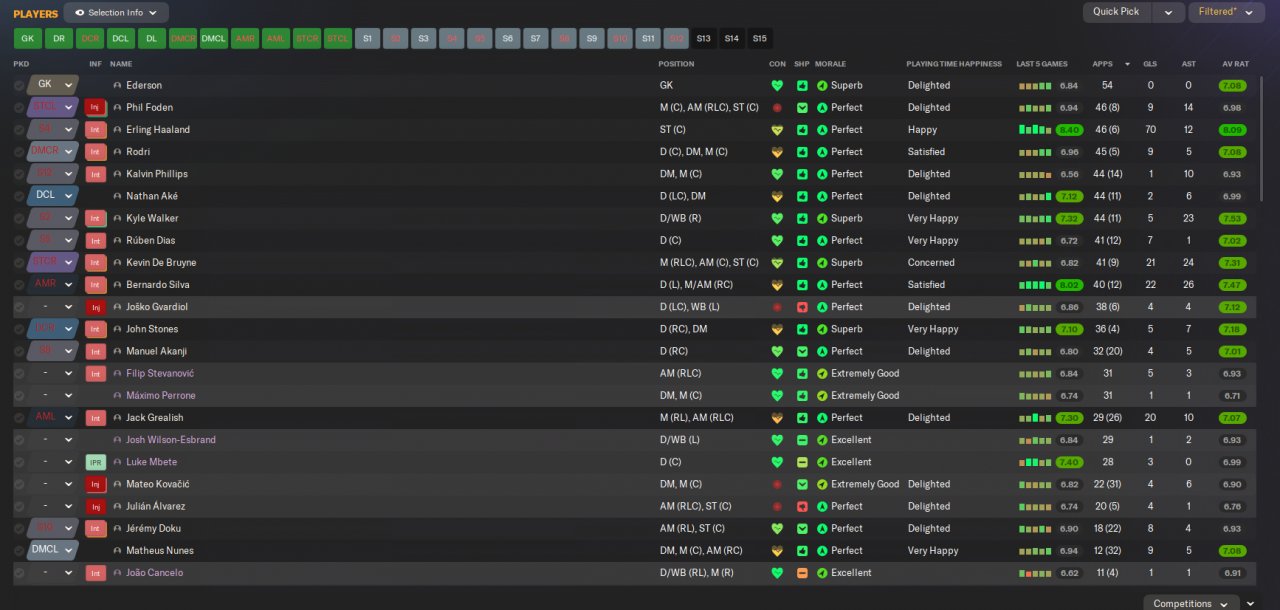Toggle the picked checkbox for Jack Grealish
The height and width of the screenshot is (610, 1280).
tap(19, 418)
